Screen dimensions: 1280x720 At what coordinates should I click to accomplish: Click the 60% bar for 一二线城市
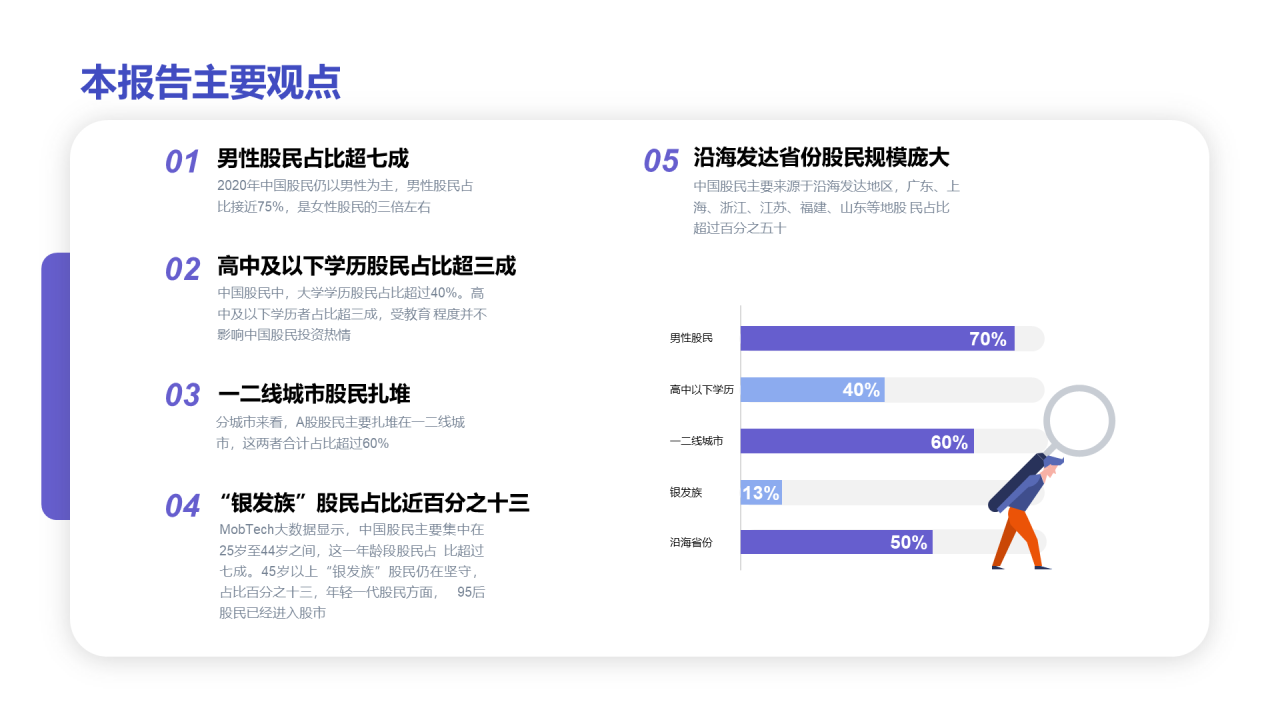coord(856,442)
